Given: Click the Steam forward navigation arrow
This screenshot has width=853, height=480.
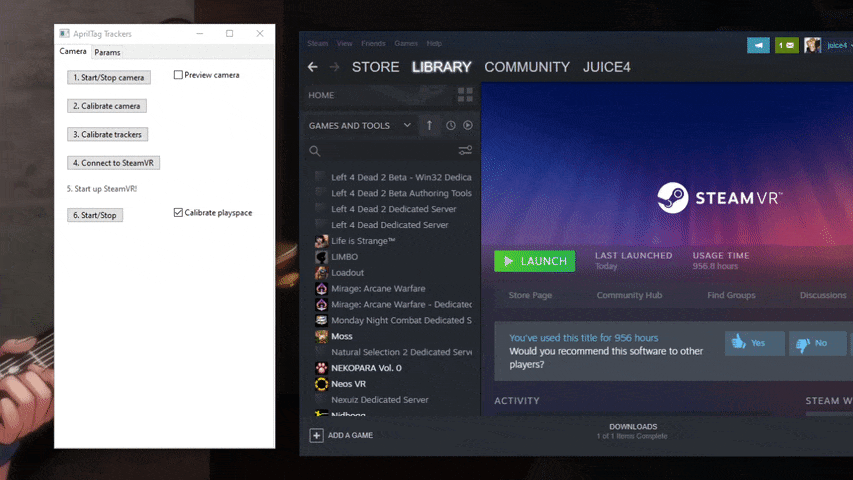Looking at the screenshot, I should tap(334, 67).
